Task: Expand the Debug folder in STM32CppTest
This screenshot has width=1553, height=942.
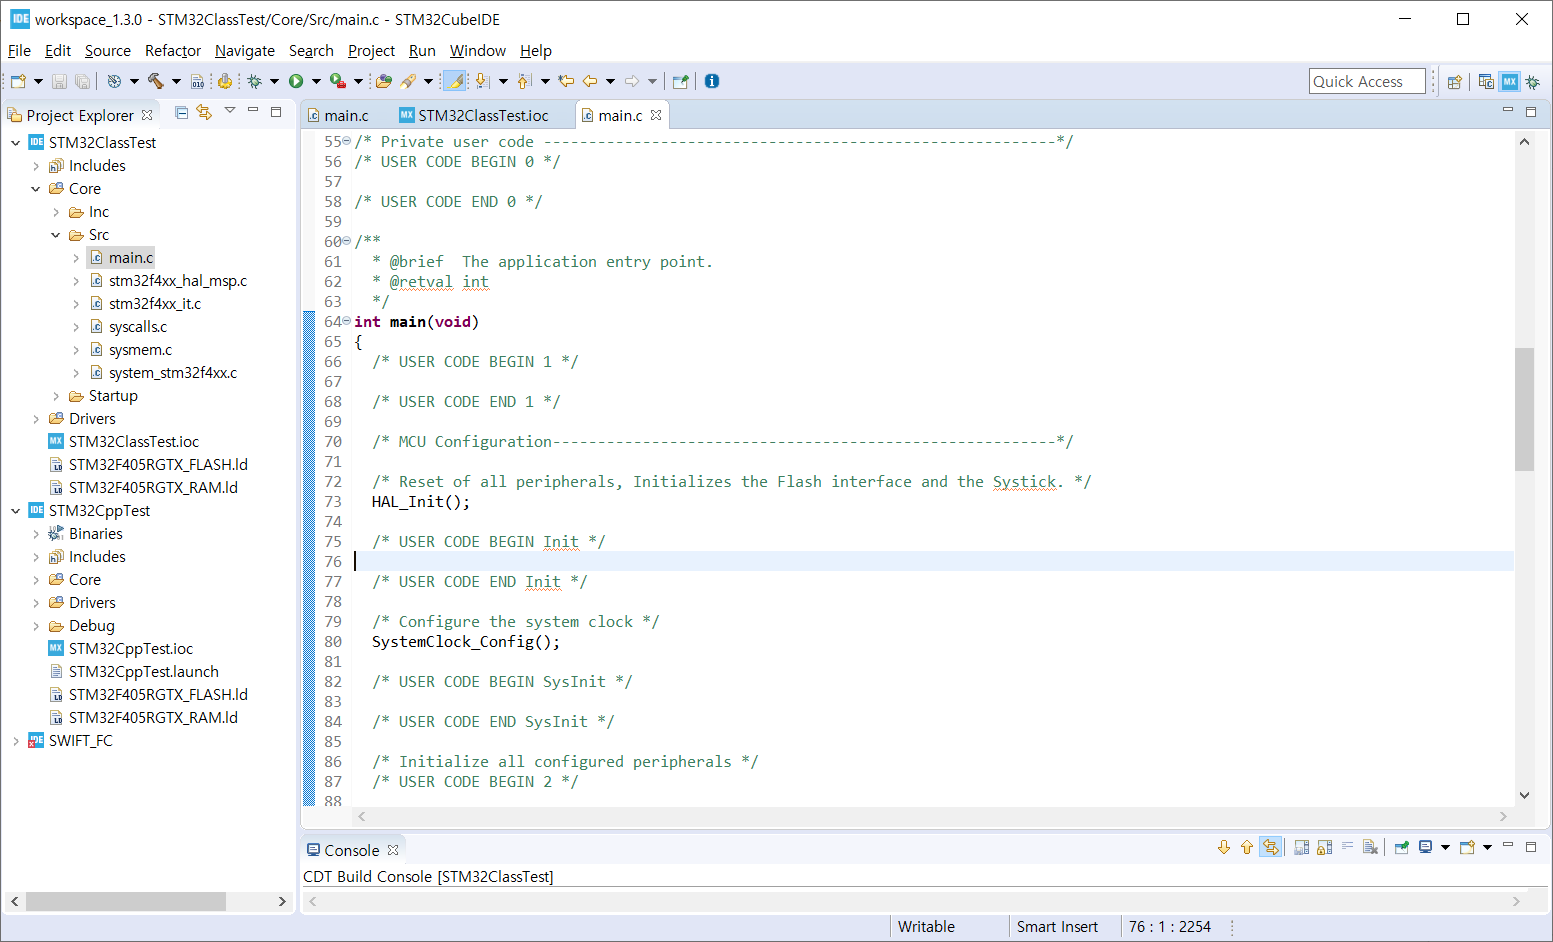Action: coord(36,626)
